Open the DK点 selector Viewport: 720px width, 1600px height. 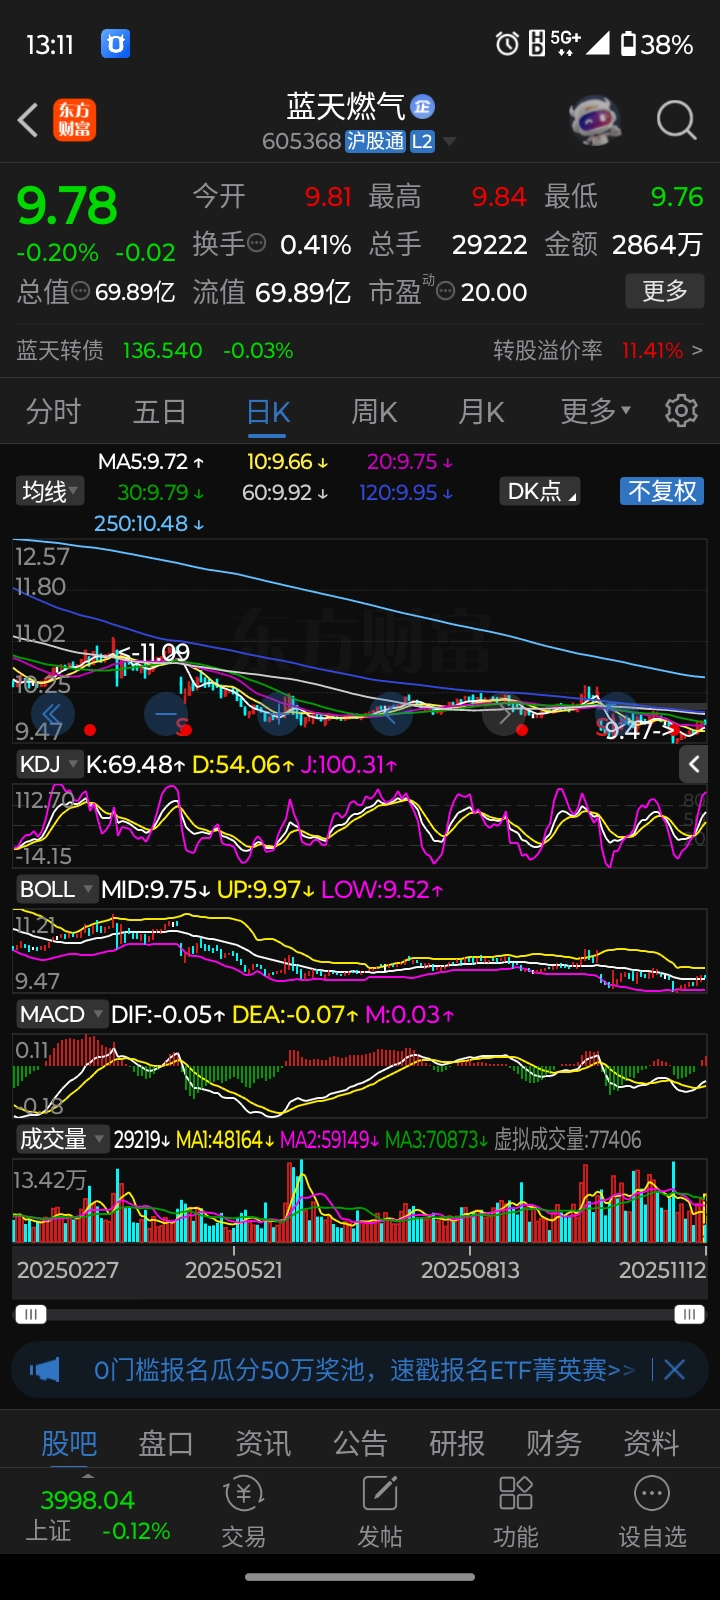point(541,491)
